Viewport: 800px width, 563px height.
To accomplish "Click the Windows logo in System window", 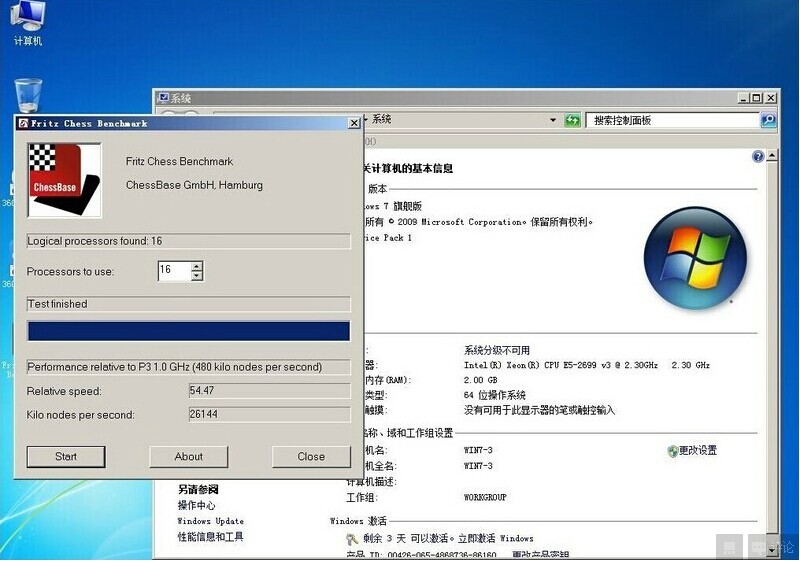I will 695,258.
